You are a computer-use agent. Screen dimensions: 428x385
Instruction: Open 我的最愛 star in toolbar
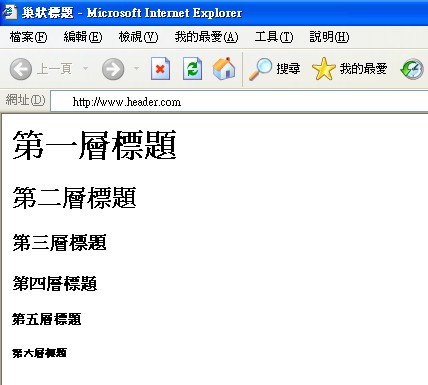coord(323,69)
